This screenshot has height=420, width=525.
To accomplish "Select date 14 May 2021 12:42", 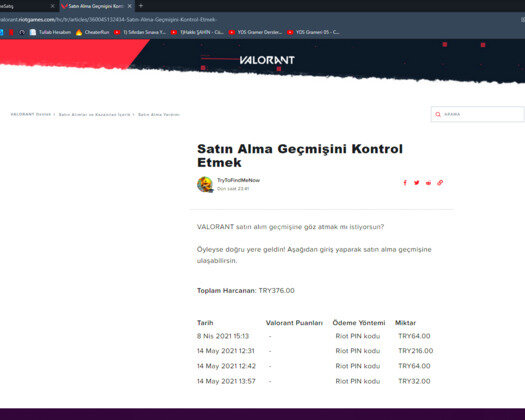I will coord(226,366).
